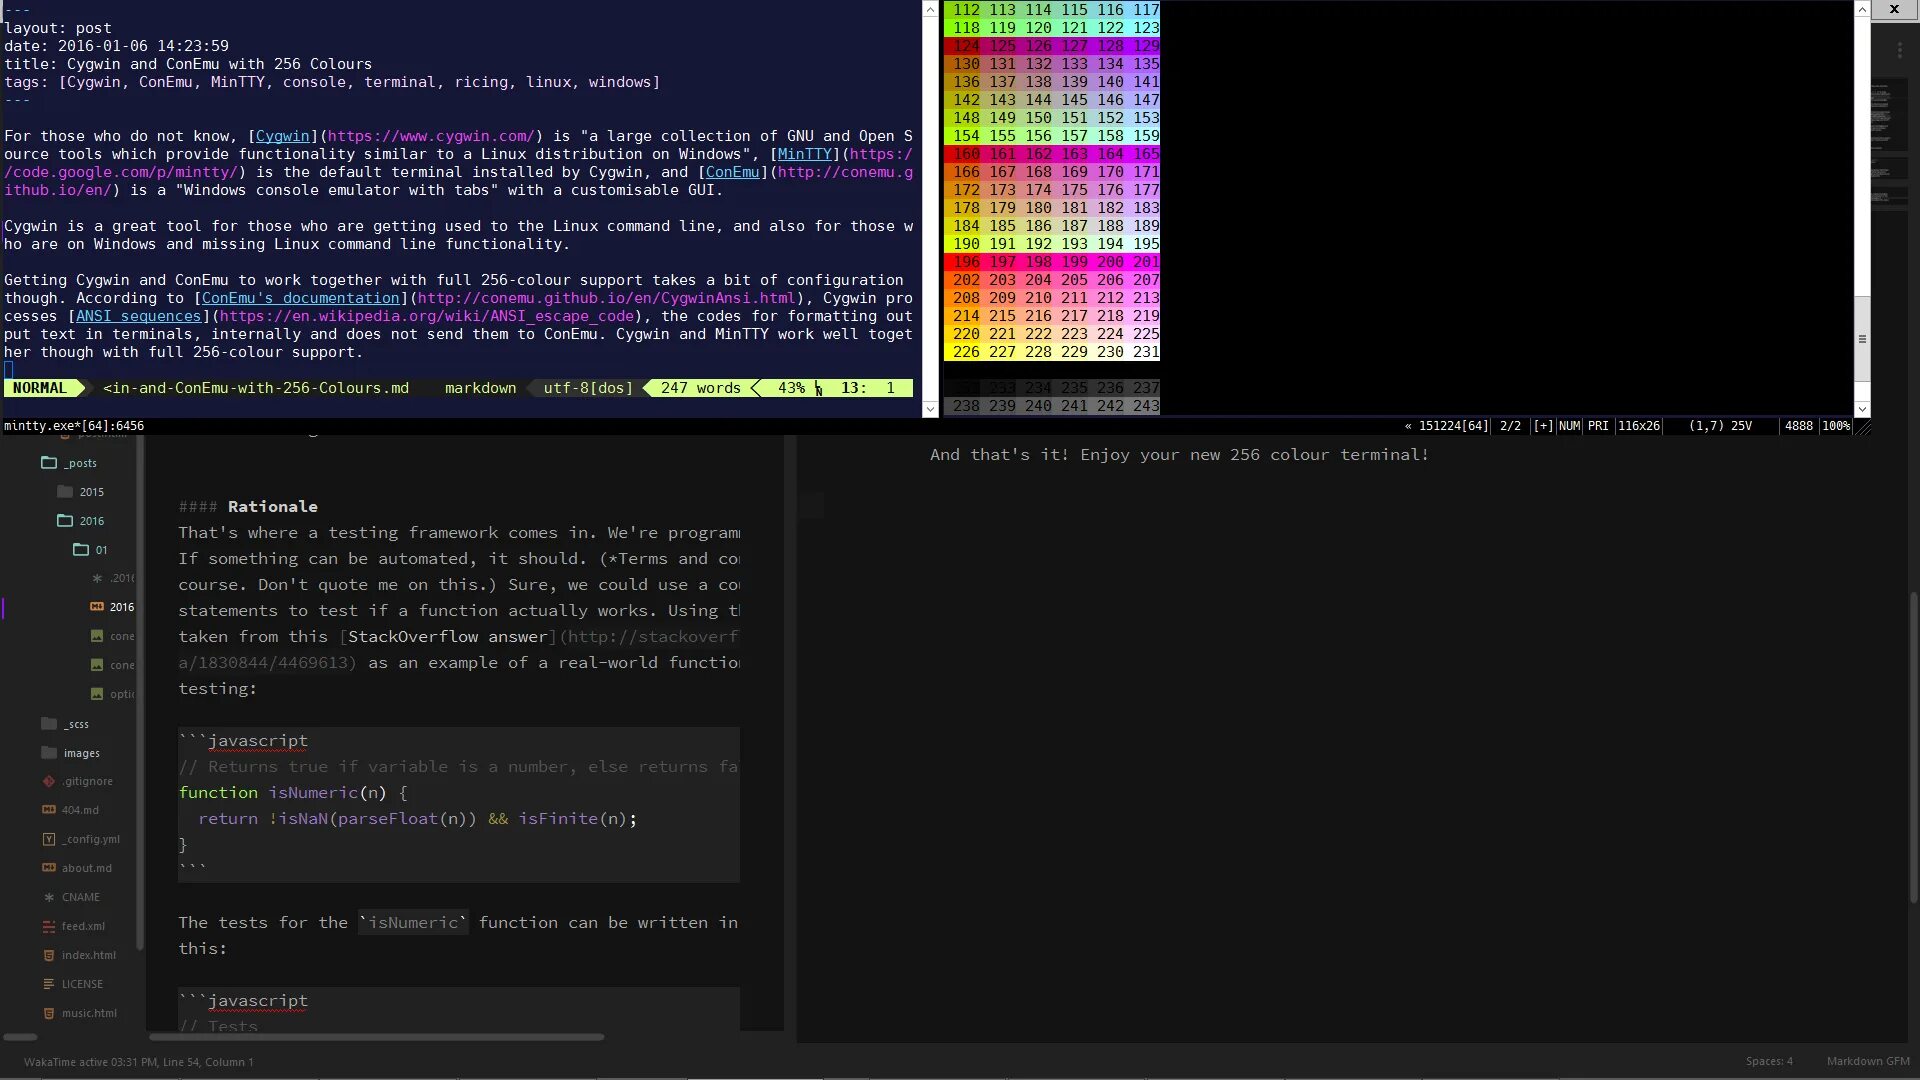
Task: Collapse the 01 subfolder
Action: 101,550
